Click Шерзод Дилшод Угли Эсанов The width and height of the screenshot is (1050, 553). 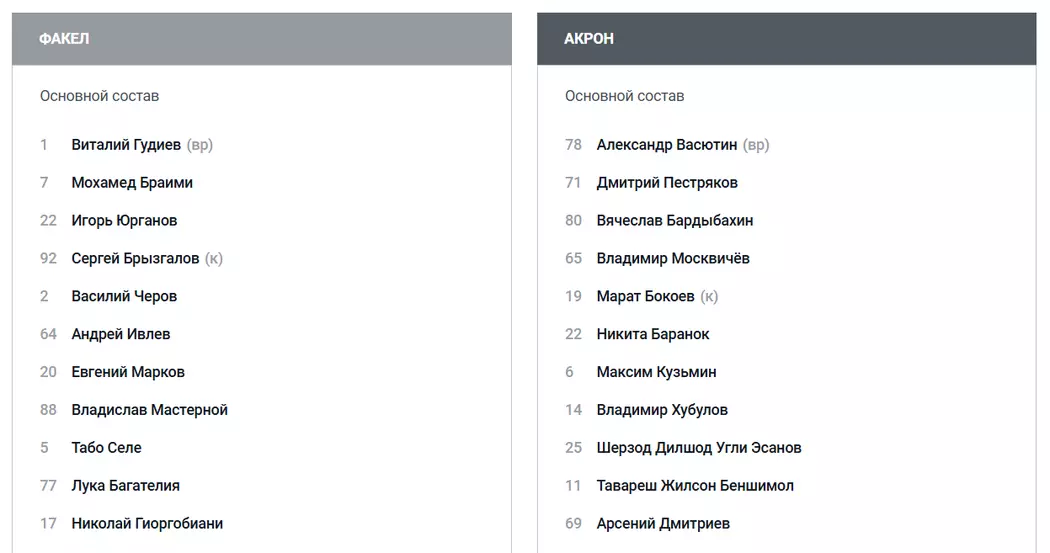pyautogui.click(x=699, y=449)
